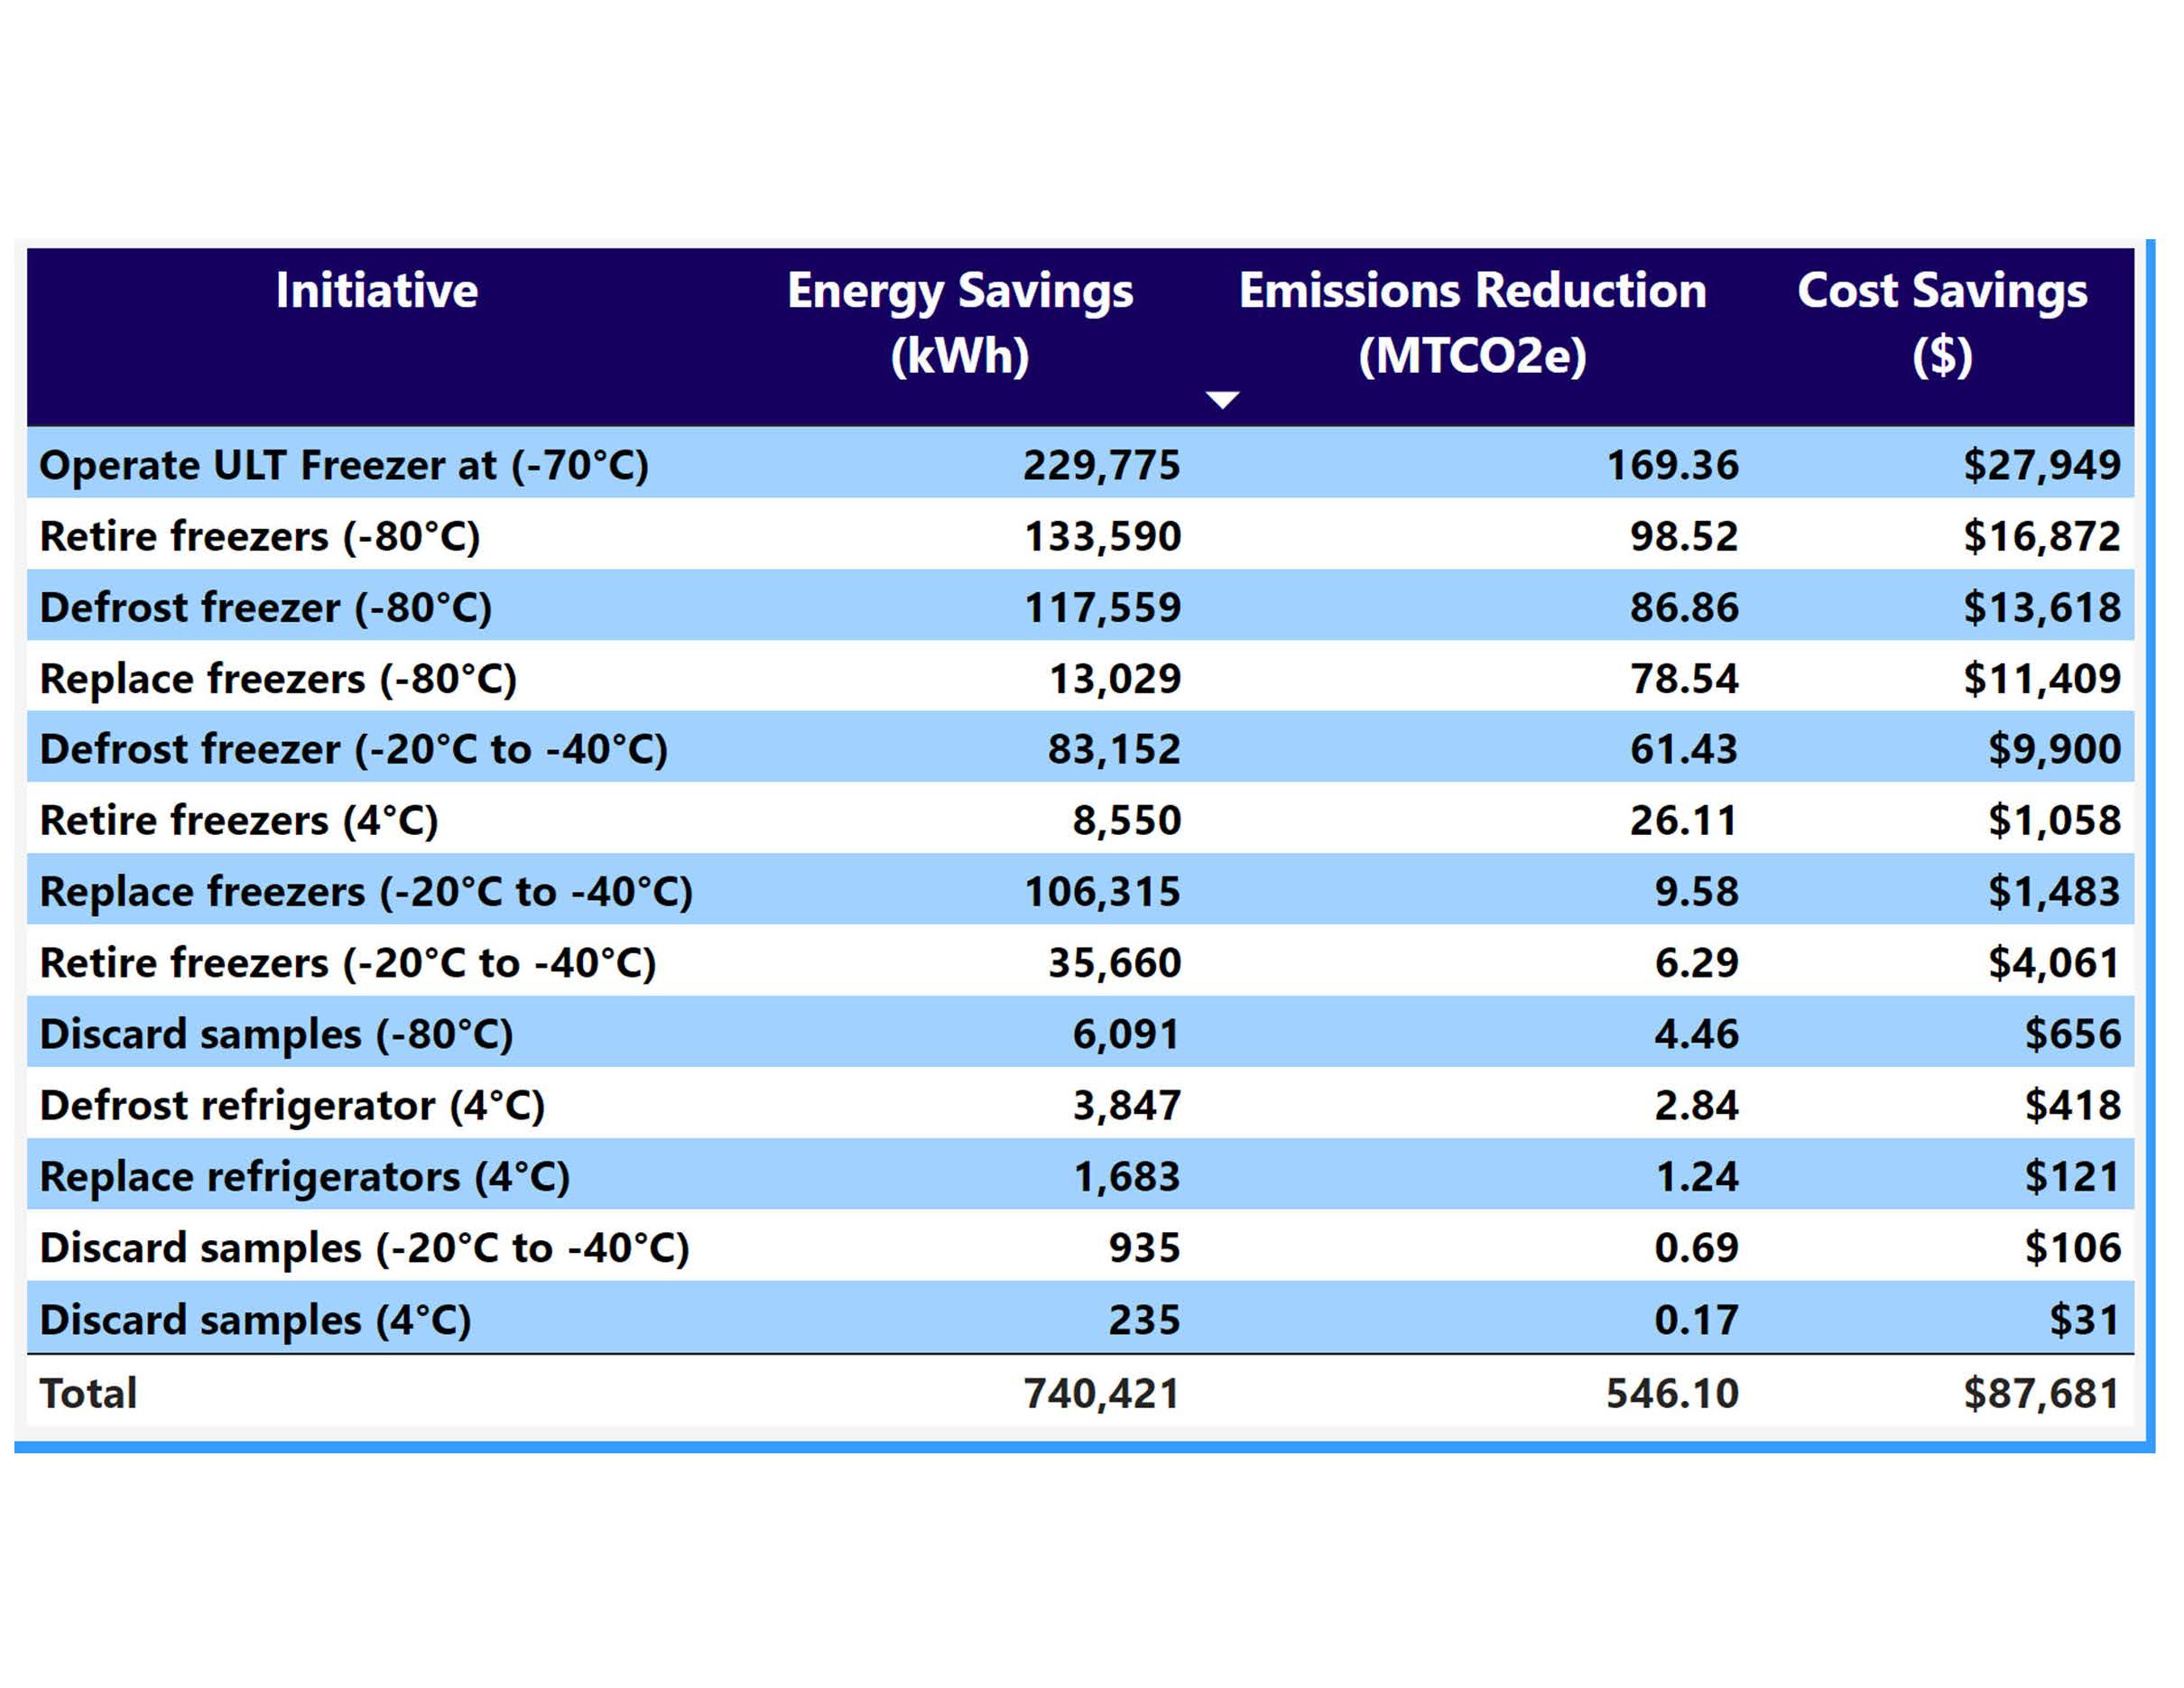Viewport: 2184px width, 1688px height.
Task: Click cost savings value $9,900
Action: point(2054,750)
